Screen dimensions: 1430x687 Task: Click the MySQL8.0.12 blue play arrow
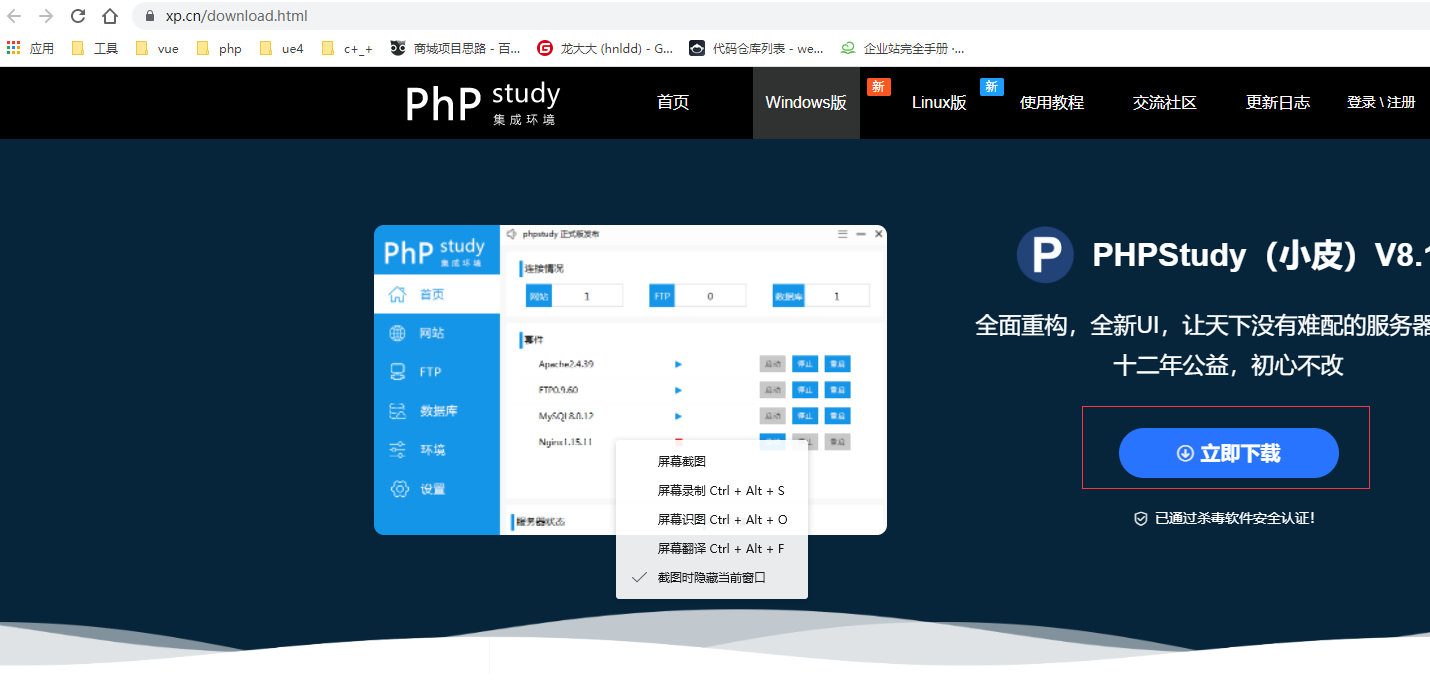click(679, 416)
